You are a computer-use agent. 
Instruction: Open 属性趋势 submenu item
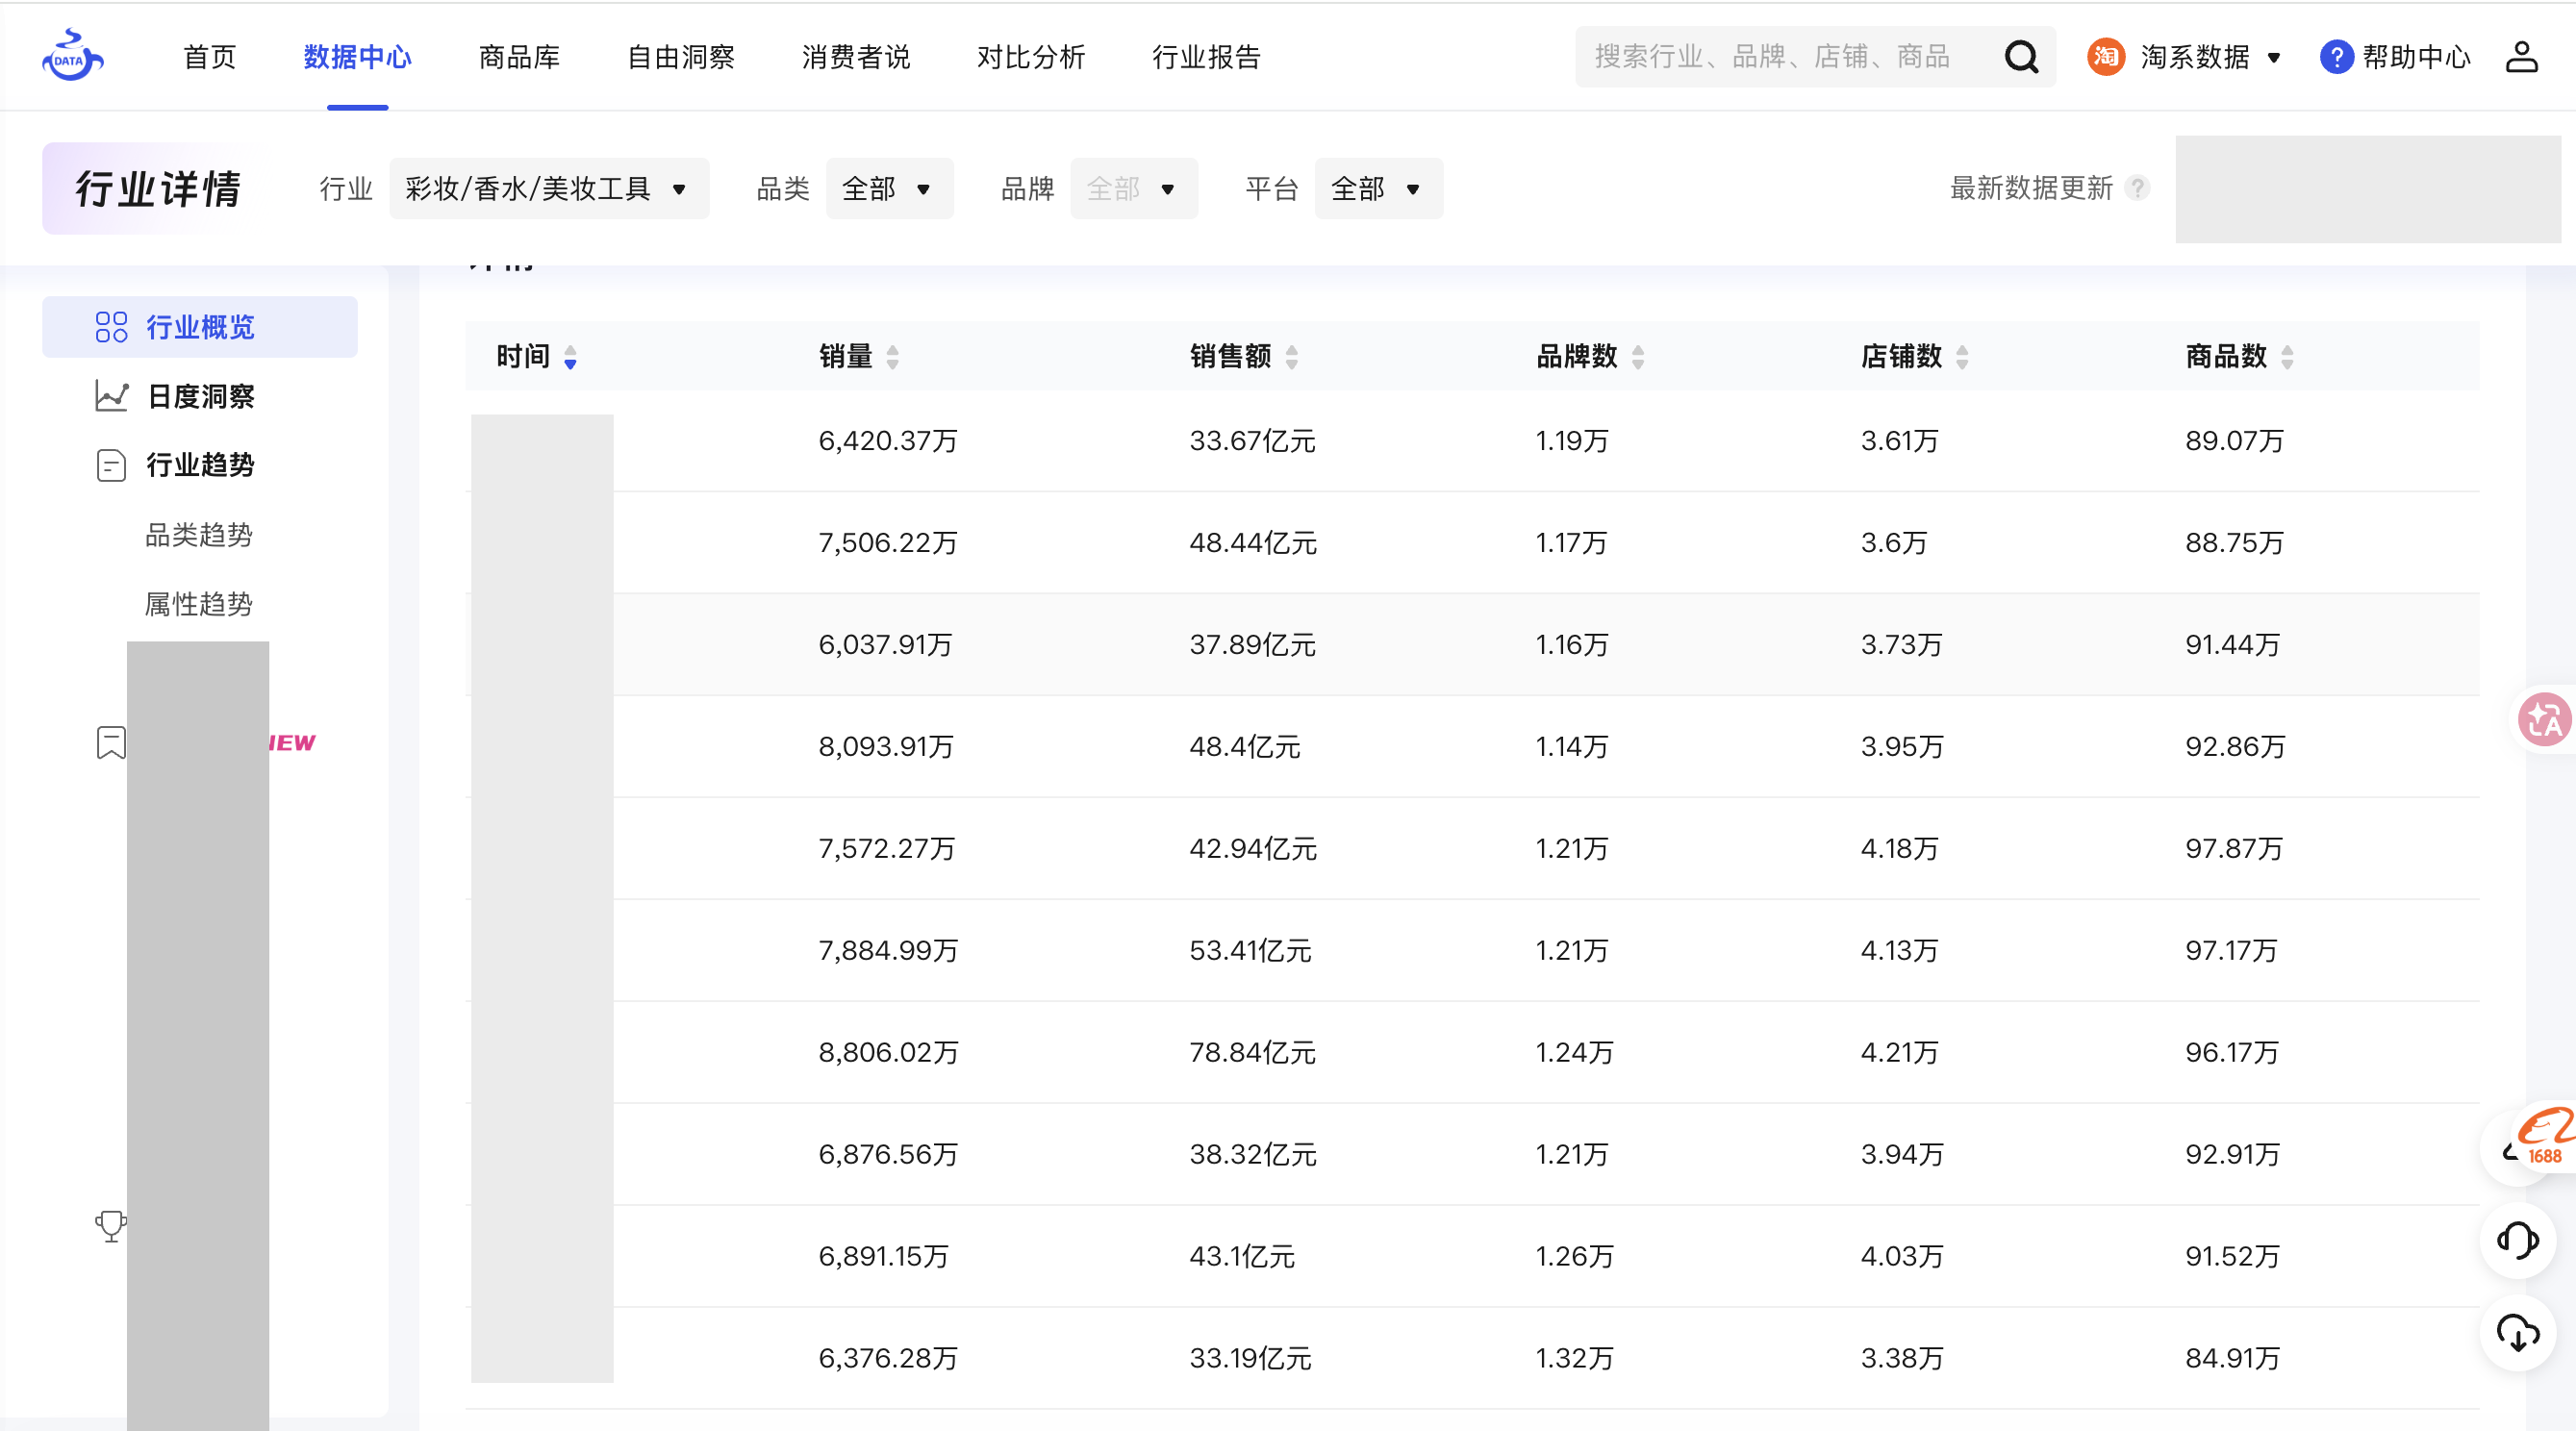[199, 603]
